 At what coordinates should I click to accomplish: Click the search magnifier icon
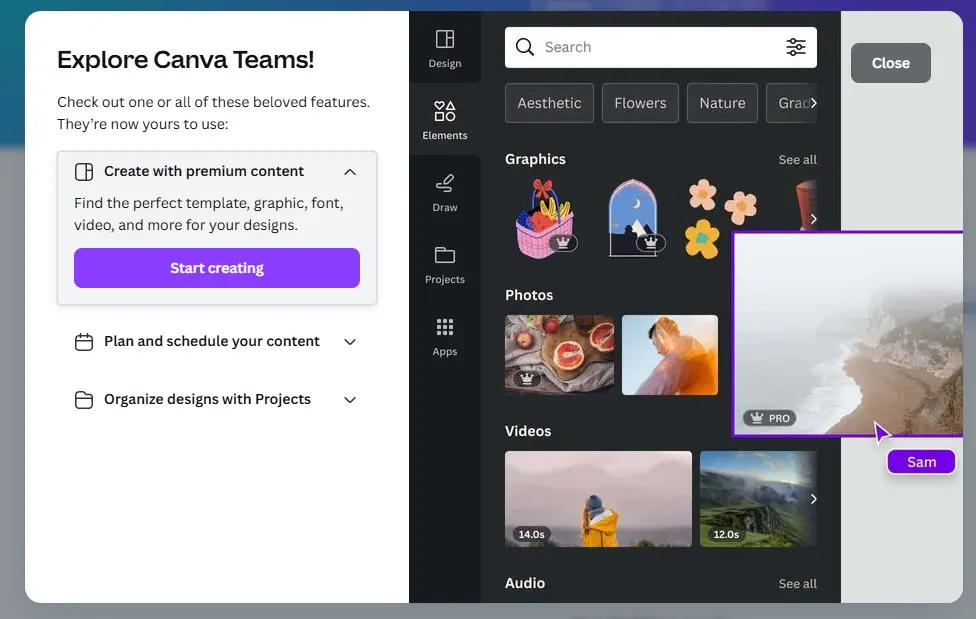525,47
